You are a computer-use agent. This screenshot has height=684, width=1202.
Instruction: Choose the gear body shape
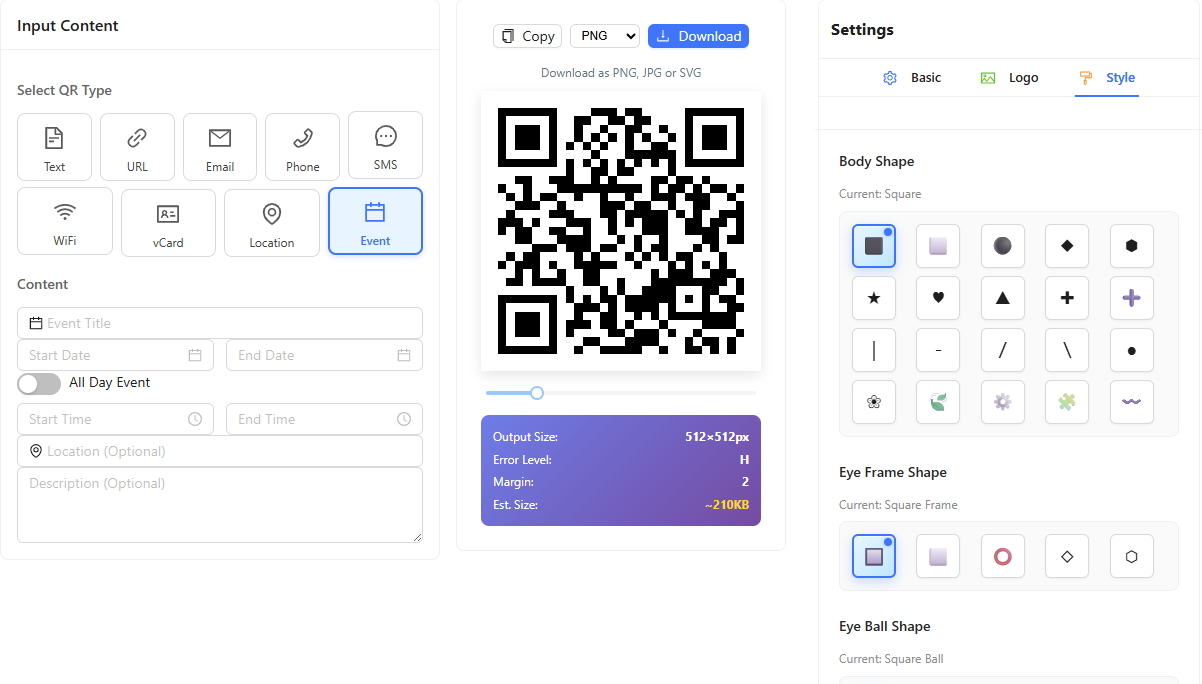(x=1003, y=402)
